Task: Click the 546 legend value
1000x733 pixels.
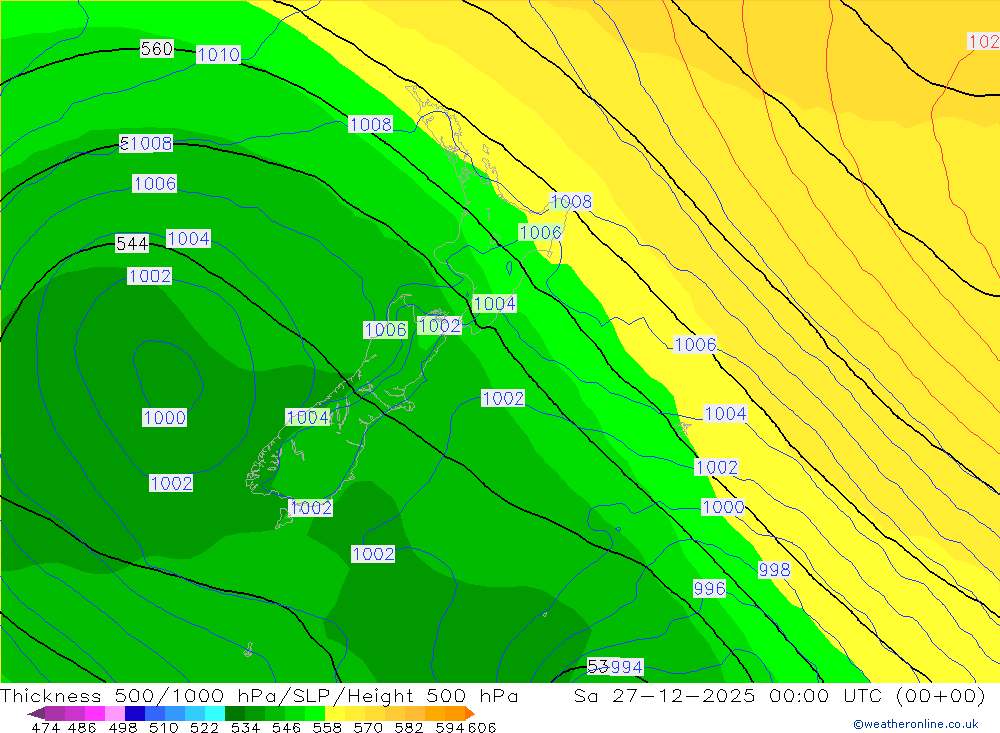Action: coord(285,727)
